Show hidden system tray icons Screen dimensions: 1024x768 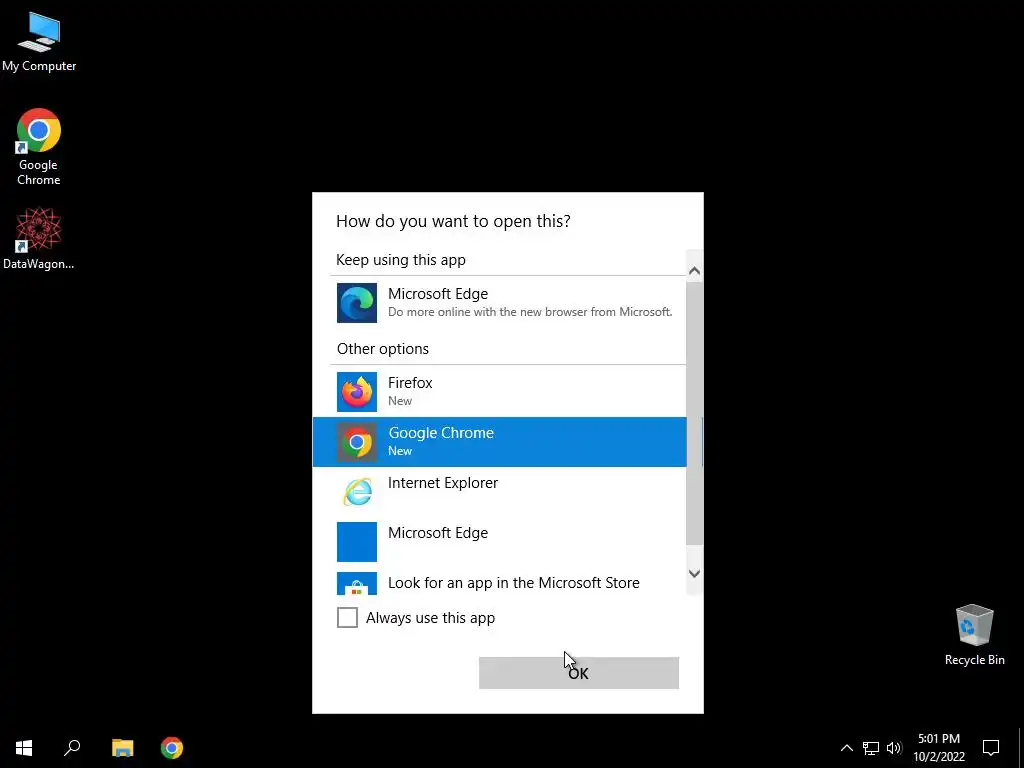[846, 748]
